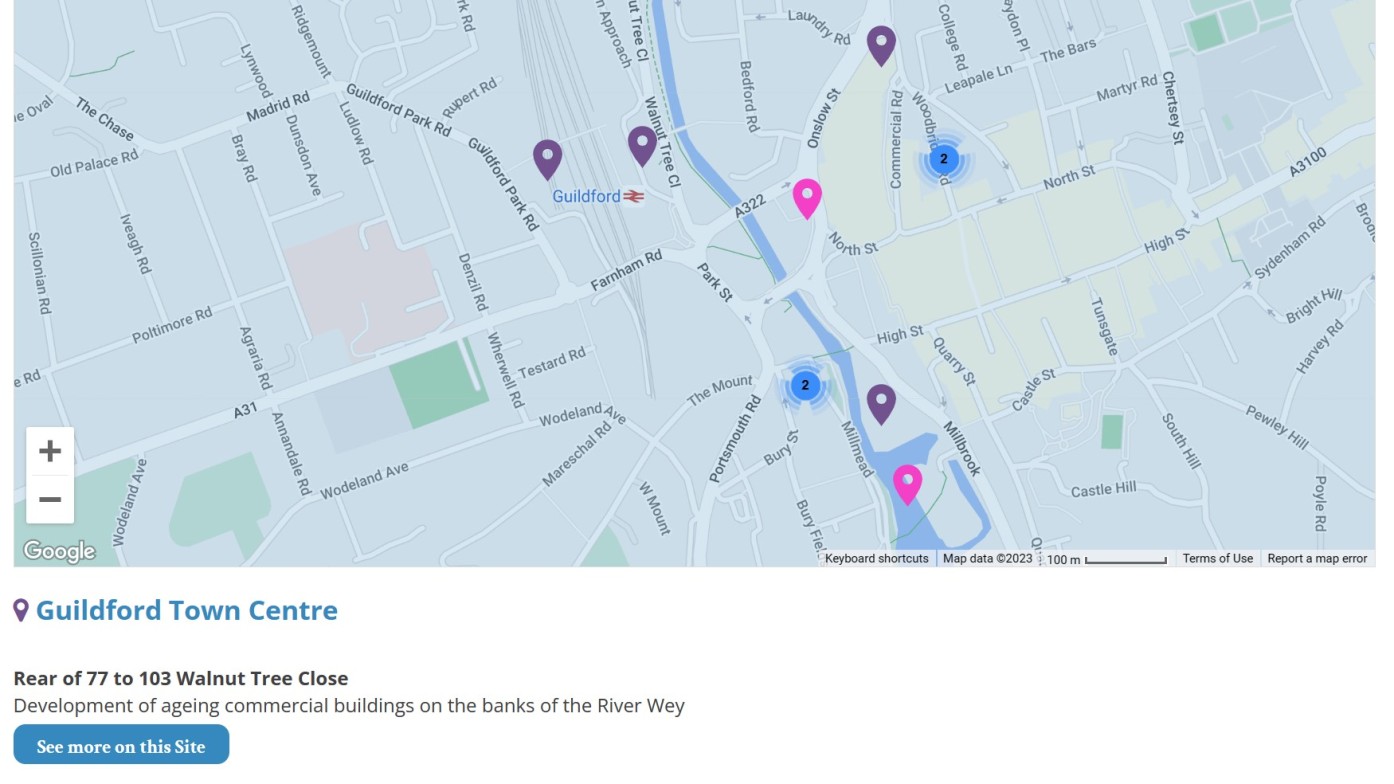Viewport: 1394px width, 784px height.
Task: Click Rear of 77 to 103 Walnut Tree Close title
Action: (x=181, y=678)
